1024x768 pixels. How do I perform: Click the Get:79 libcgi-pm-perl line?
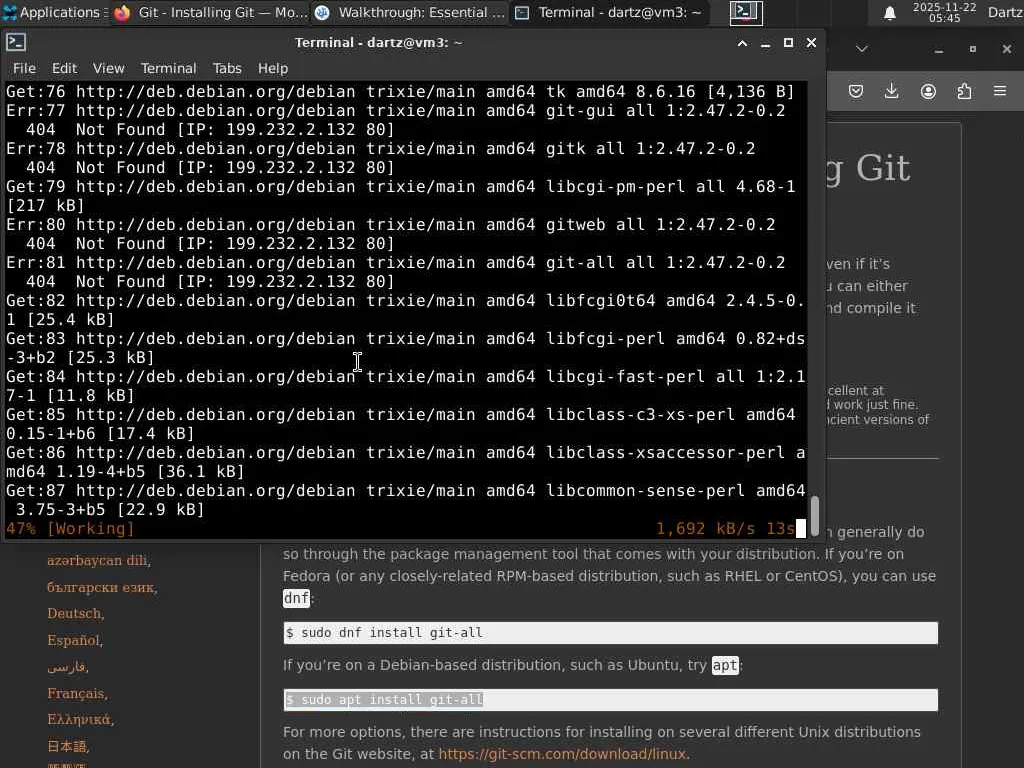tap(401, 186)
